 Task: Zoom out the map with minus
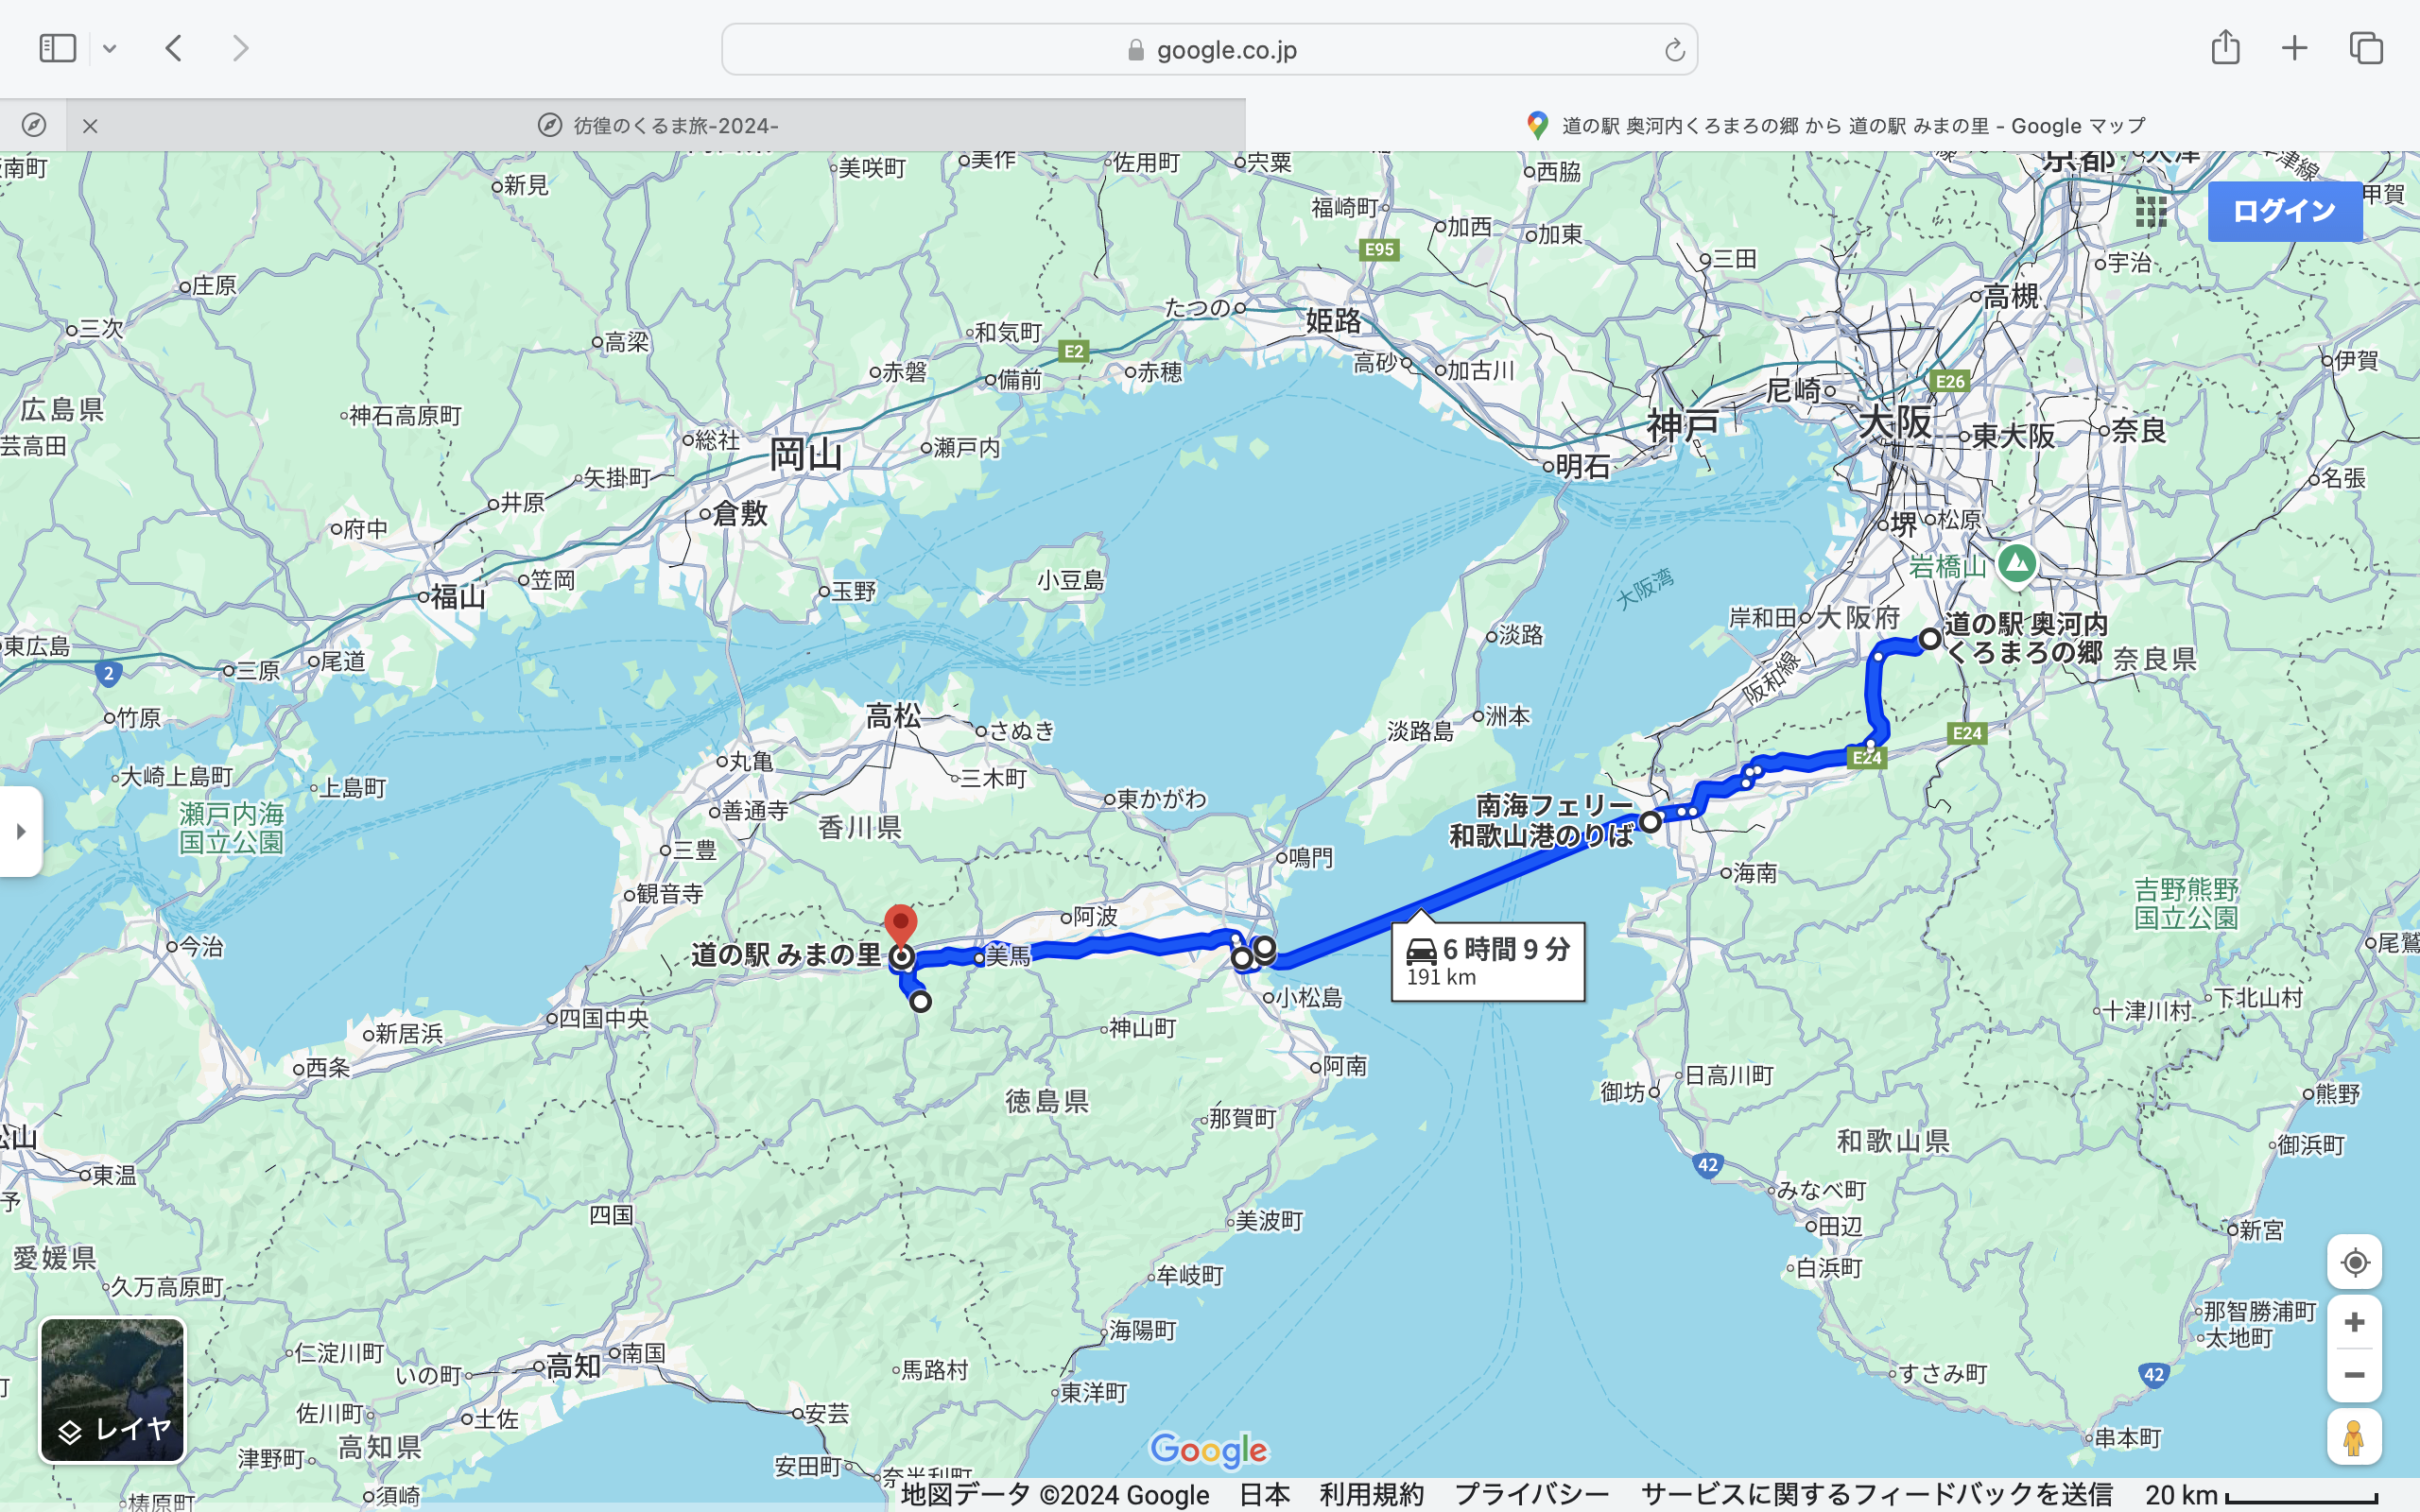pyautogui.click(x=2354, y=1375)
